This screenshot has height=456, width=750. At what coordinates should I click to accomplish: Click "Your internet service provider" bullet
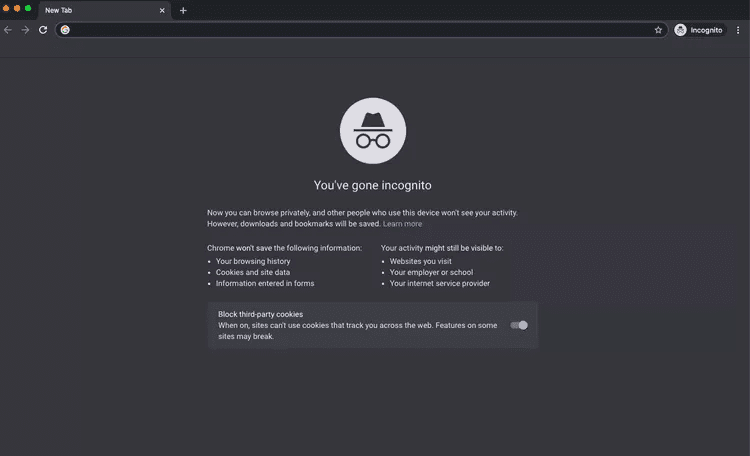click(440, 283)
